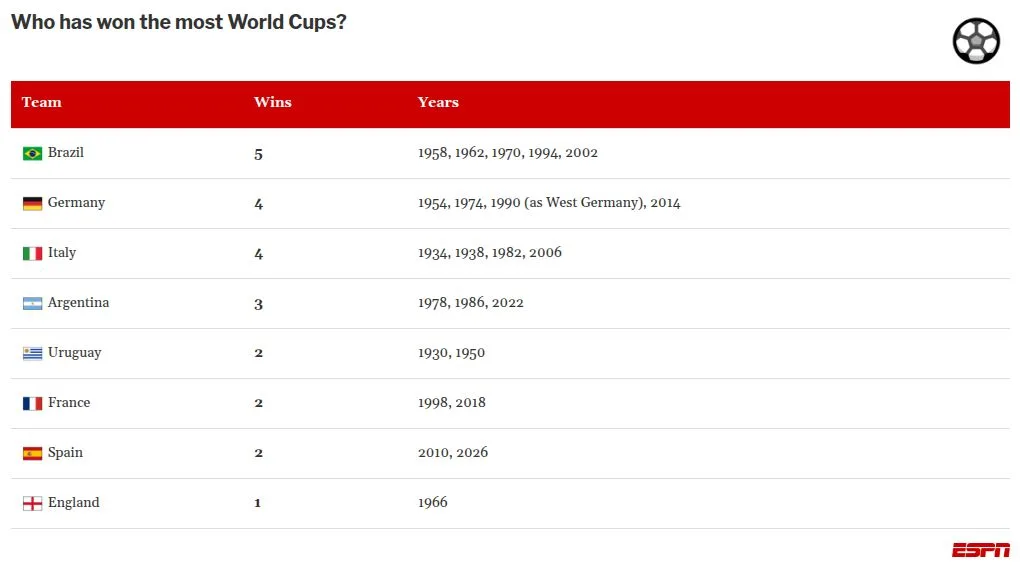1020x573 pixels.
Task: Click the 'Who has won the most World Cups?' title
Action: coord(179,22)
